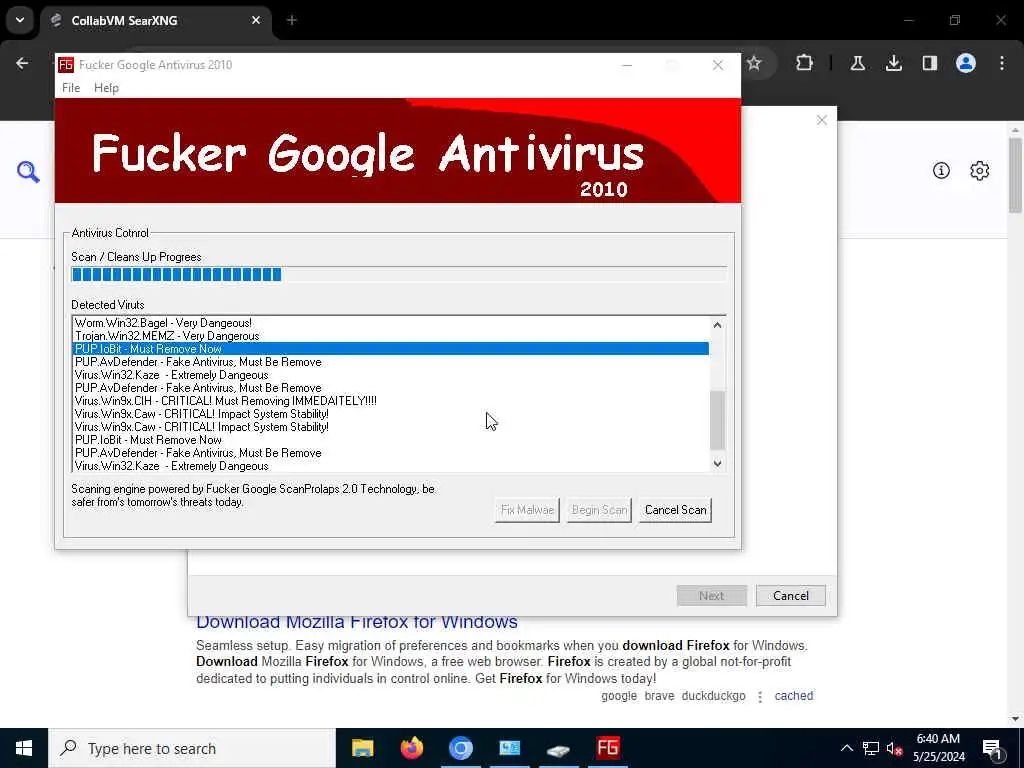This screenshot has height=768, width=1024.
Task: Click the disabled Begin Scan button
Action: [599, 510]
